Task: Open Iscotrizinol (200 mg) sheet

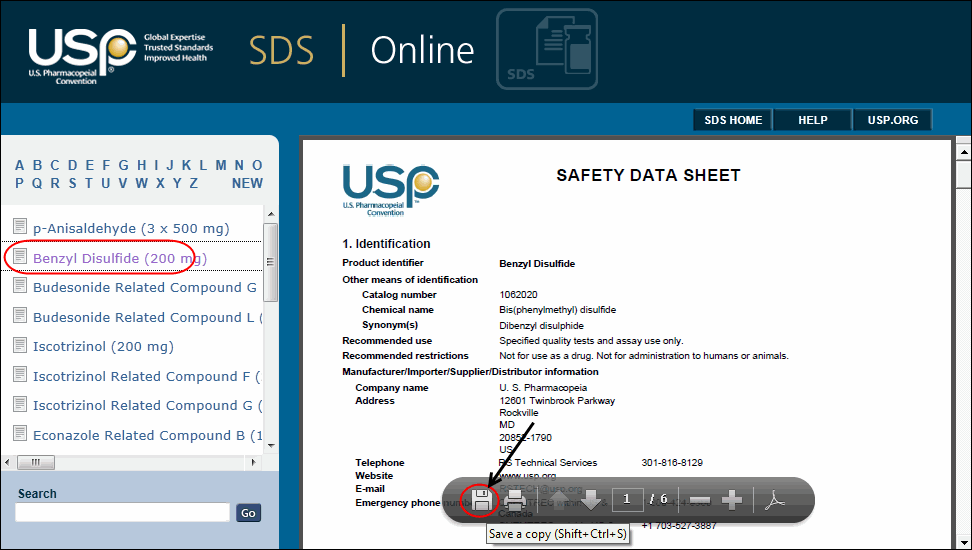Action: click(104, 347)
